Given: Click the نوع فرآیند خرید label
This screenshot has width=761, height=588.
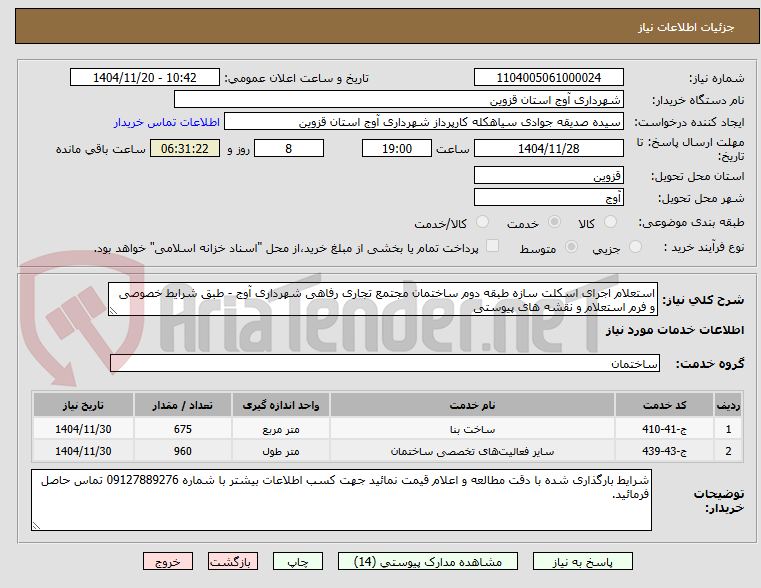Looking at the screenshot, I should pos(704,247).
